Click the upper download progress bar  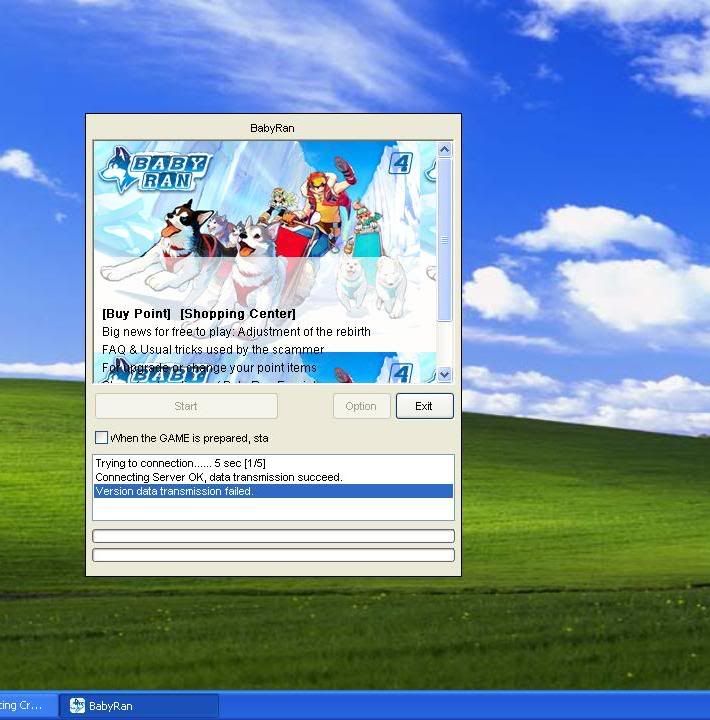pos(273,536)
